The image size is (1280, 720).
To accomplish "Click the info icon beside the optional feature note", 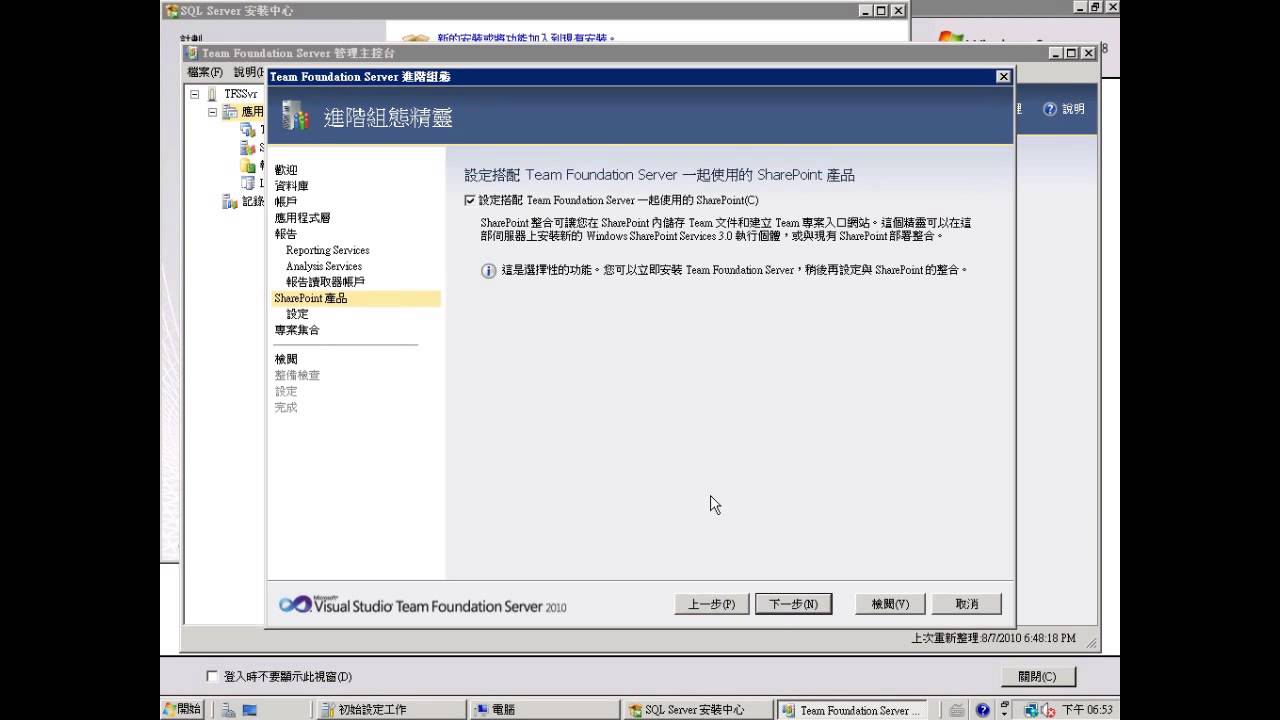I will tap(489, 271).
